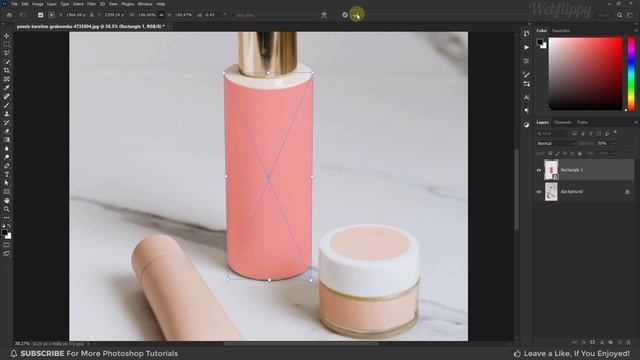
Task: Open the Character panel icon
Action: (527, 98)
